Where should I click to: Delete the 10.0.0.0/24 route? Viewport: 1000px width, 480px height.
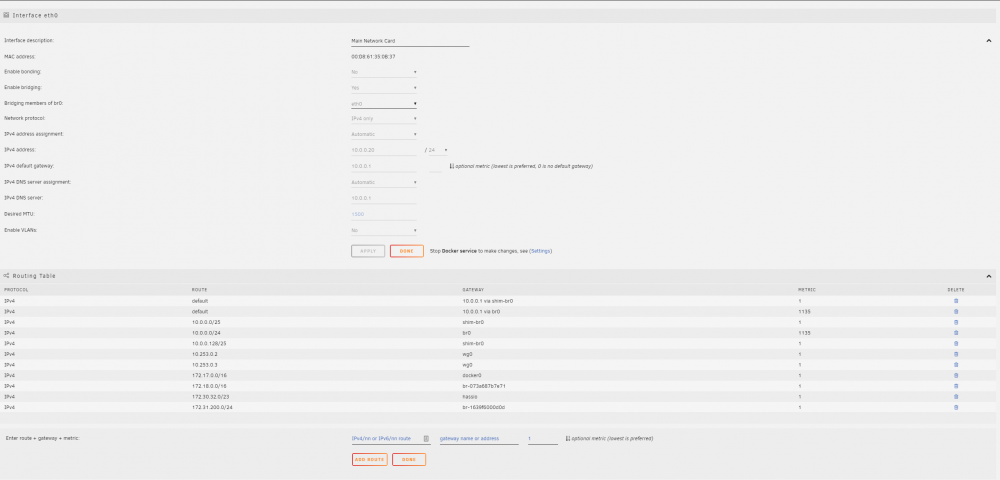955,333
